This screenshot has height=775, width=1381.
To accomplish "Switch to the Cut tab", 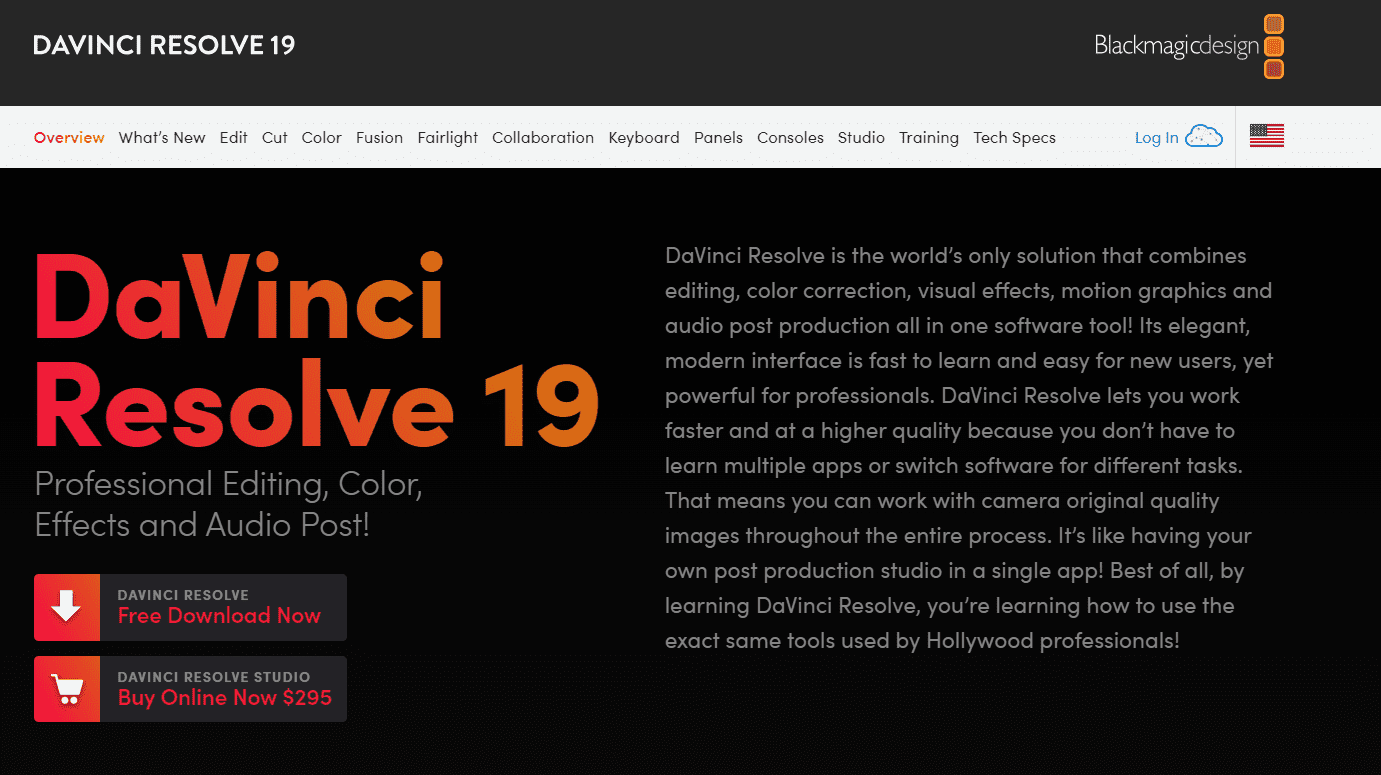I will point(275,138).
